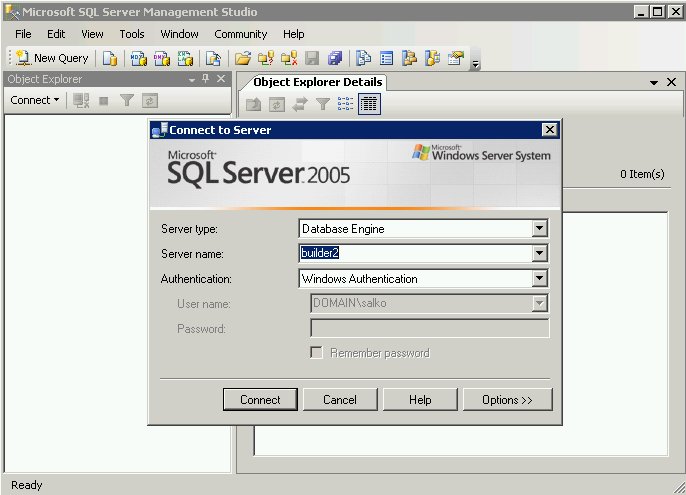The width and height of the screenshot is (686, 495).
Task: Click the Cancel button
Action: click(x=340, y=400)
